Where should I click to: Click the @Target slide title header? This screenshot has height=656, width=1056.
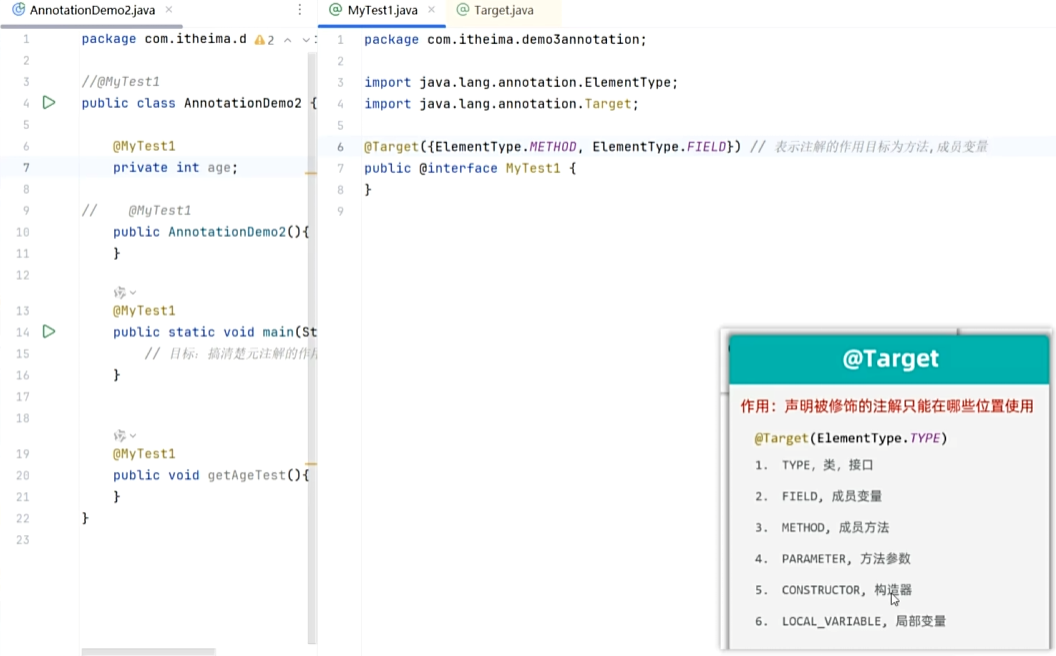pos(889,359)
